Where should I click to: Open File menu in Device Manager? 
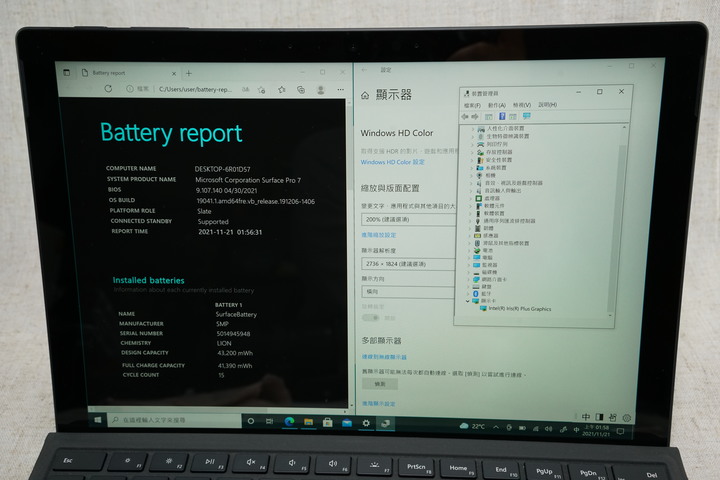(x=472, y=105)
